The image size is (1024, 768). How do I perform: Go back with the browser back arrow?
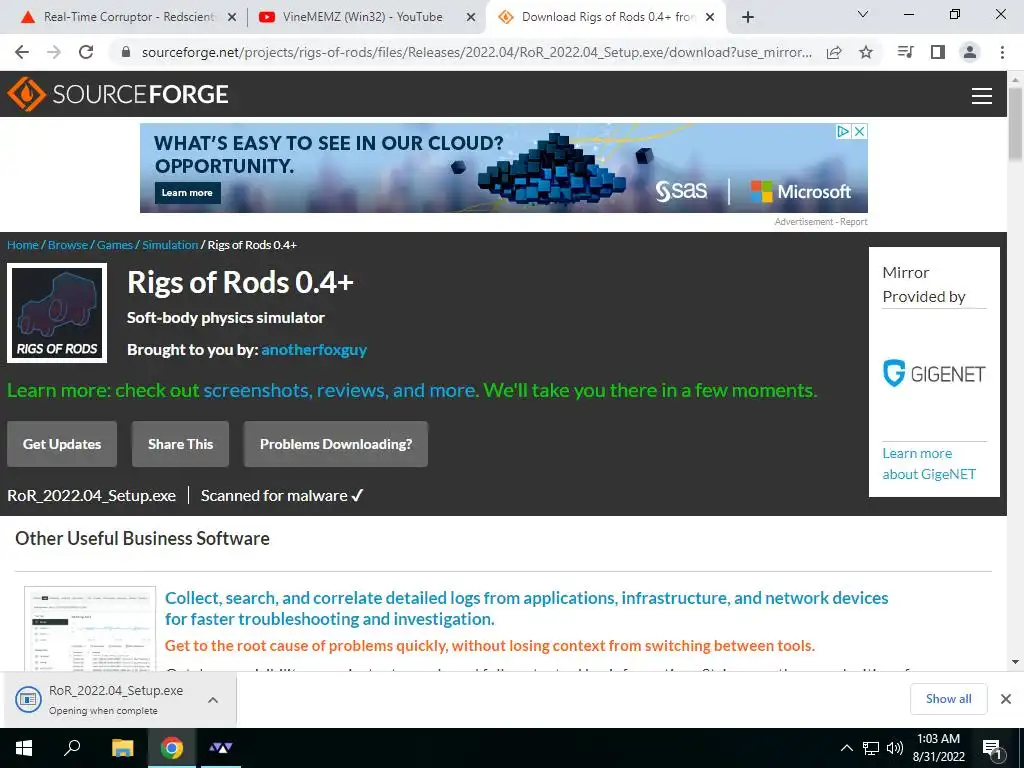[22, 52]
